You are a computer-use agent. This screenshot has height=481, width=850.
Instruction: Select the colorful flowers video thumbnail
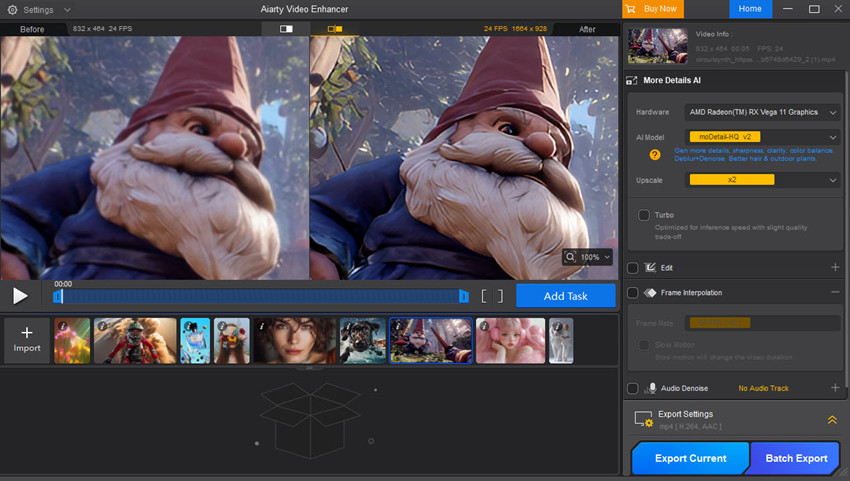(72, 341)
